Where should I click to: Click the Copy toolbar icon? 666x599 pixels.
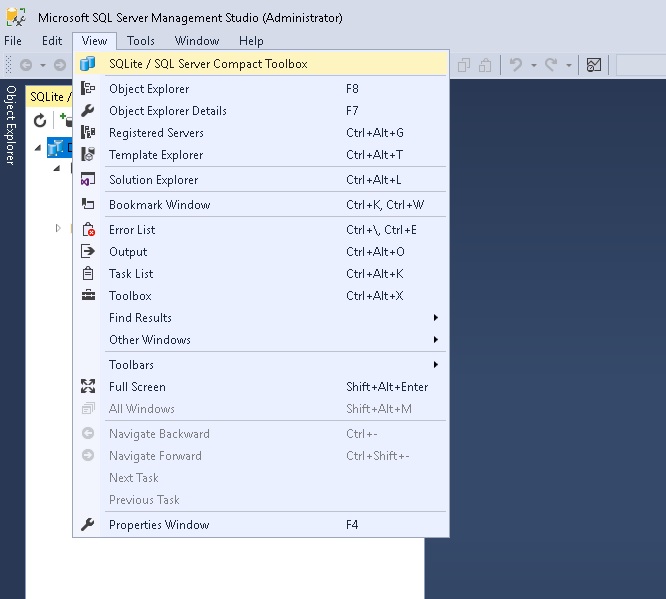pyautogui.click(x=464, y=65)
